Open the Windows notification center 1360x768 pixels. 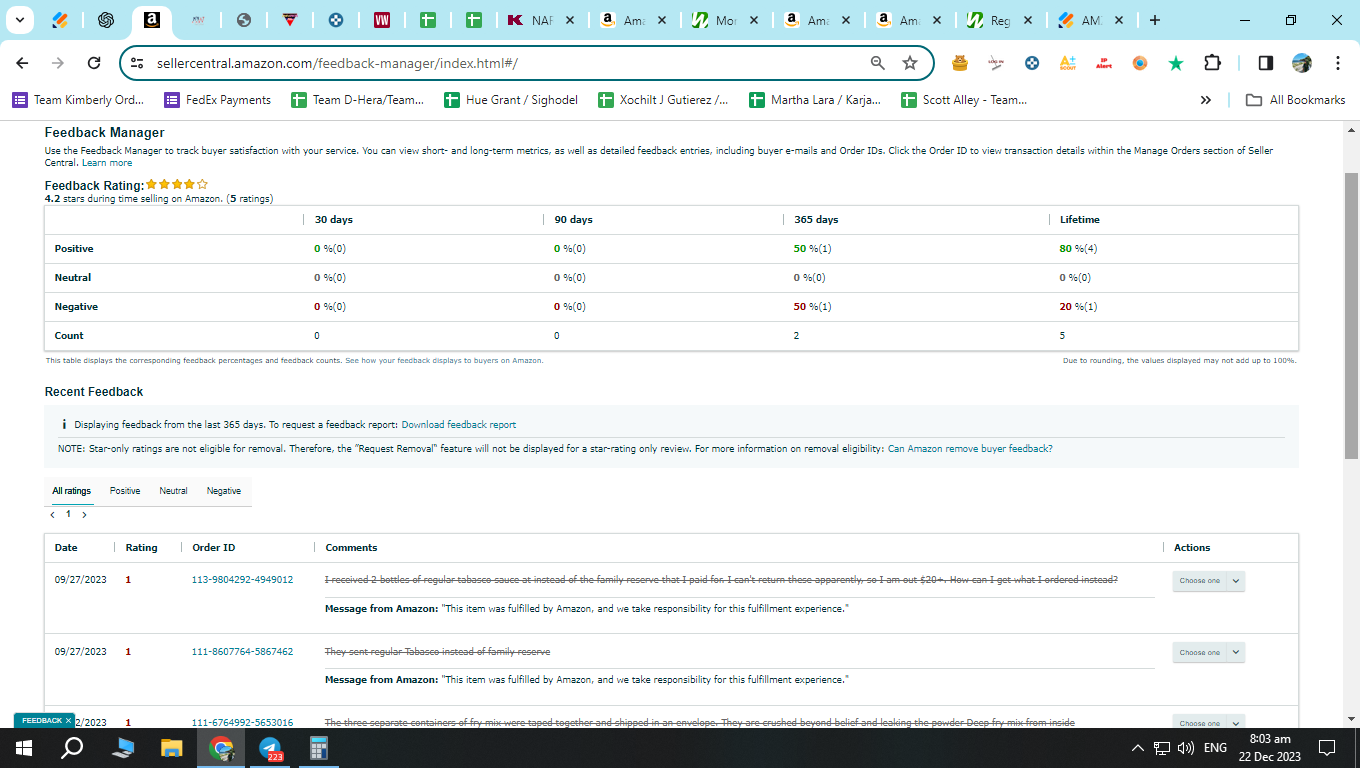coord(1327,748)
